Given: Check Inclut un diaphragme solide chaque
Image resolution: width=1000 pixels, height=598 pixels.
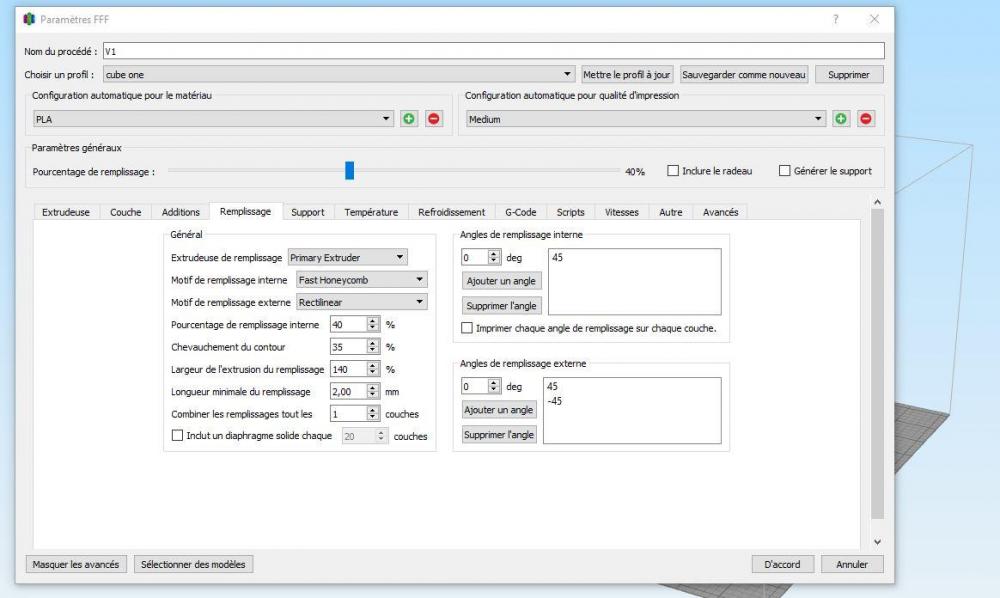Looking at the screenshot, I should pyautogui.click(x=177, y=435).
